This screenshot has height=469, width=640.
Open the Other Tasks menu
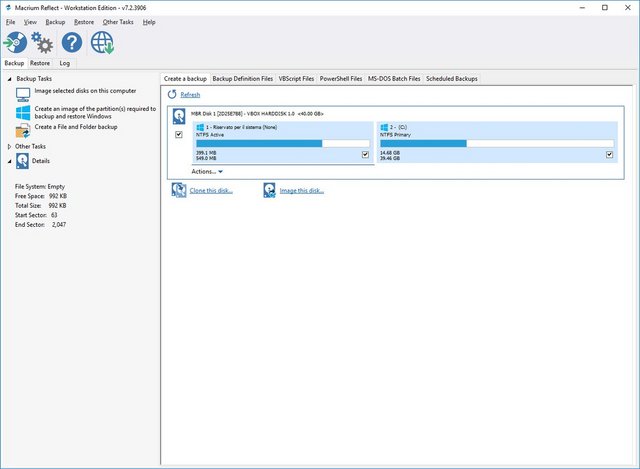118,22
